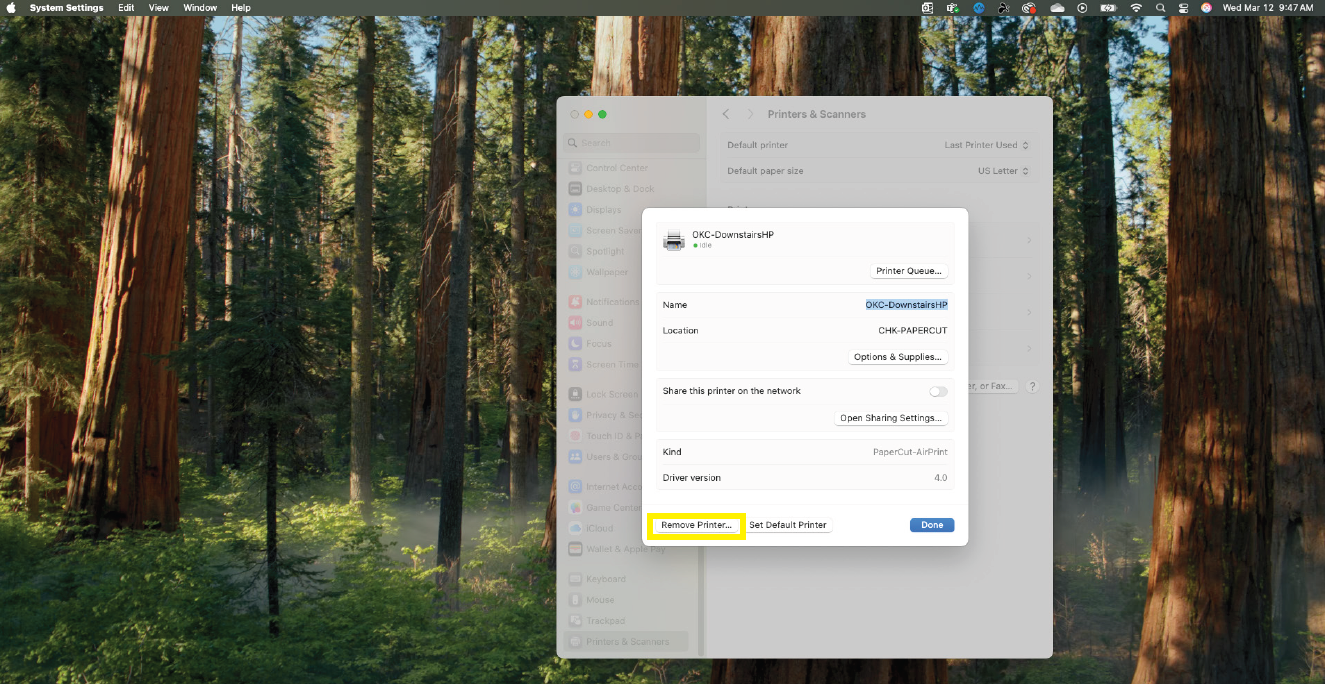Click the CHK-PAPERCUT location value
Screen dimensions: 1325x684
pyautogui.click(x=913, y=331)
